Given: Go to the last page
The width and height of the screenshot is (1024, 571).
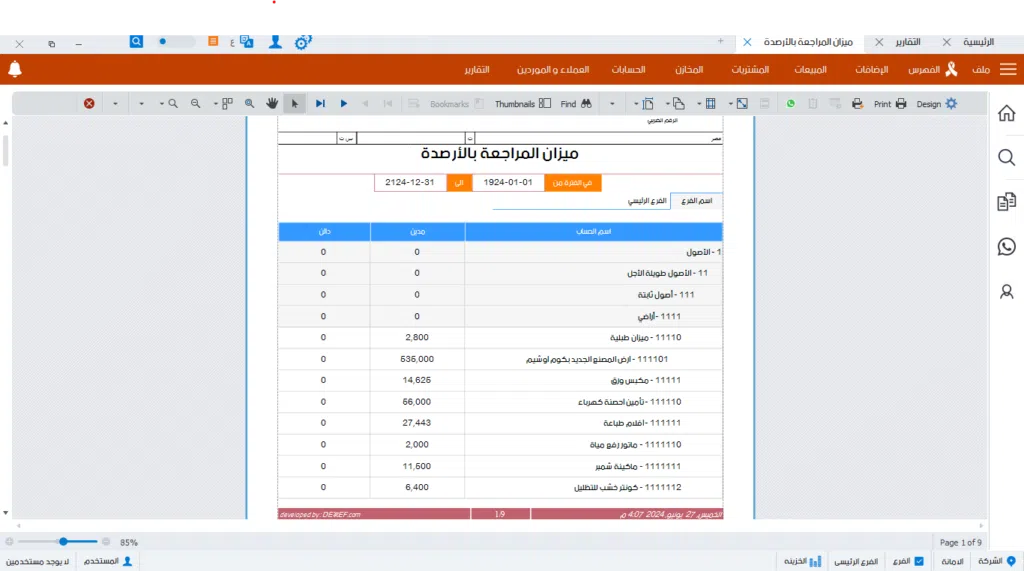Looking at the screenshot, I should (320, 103).
